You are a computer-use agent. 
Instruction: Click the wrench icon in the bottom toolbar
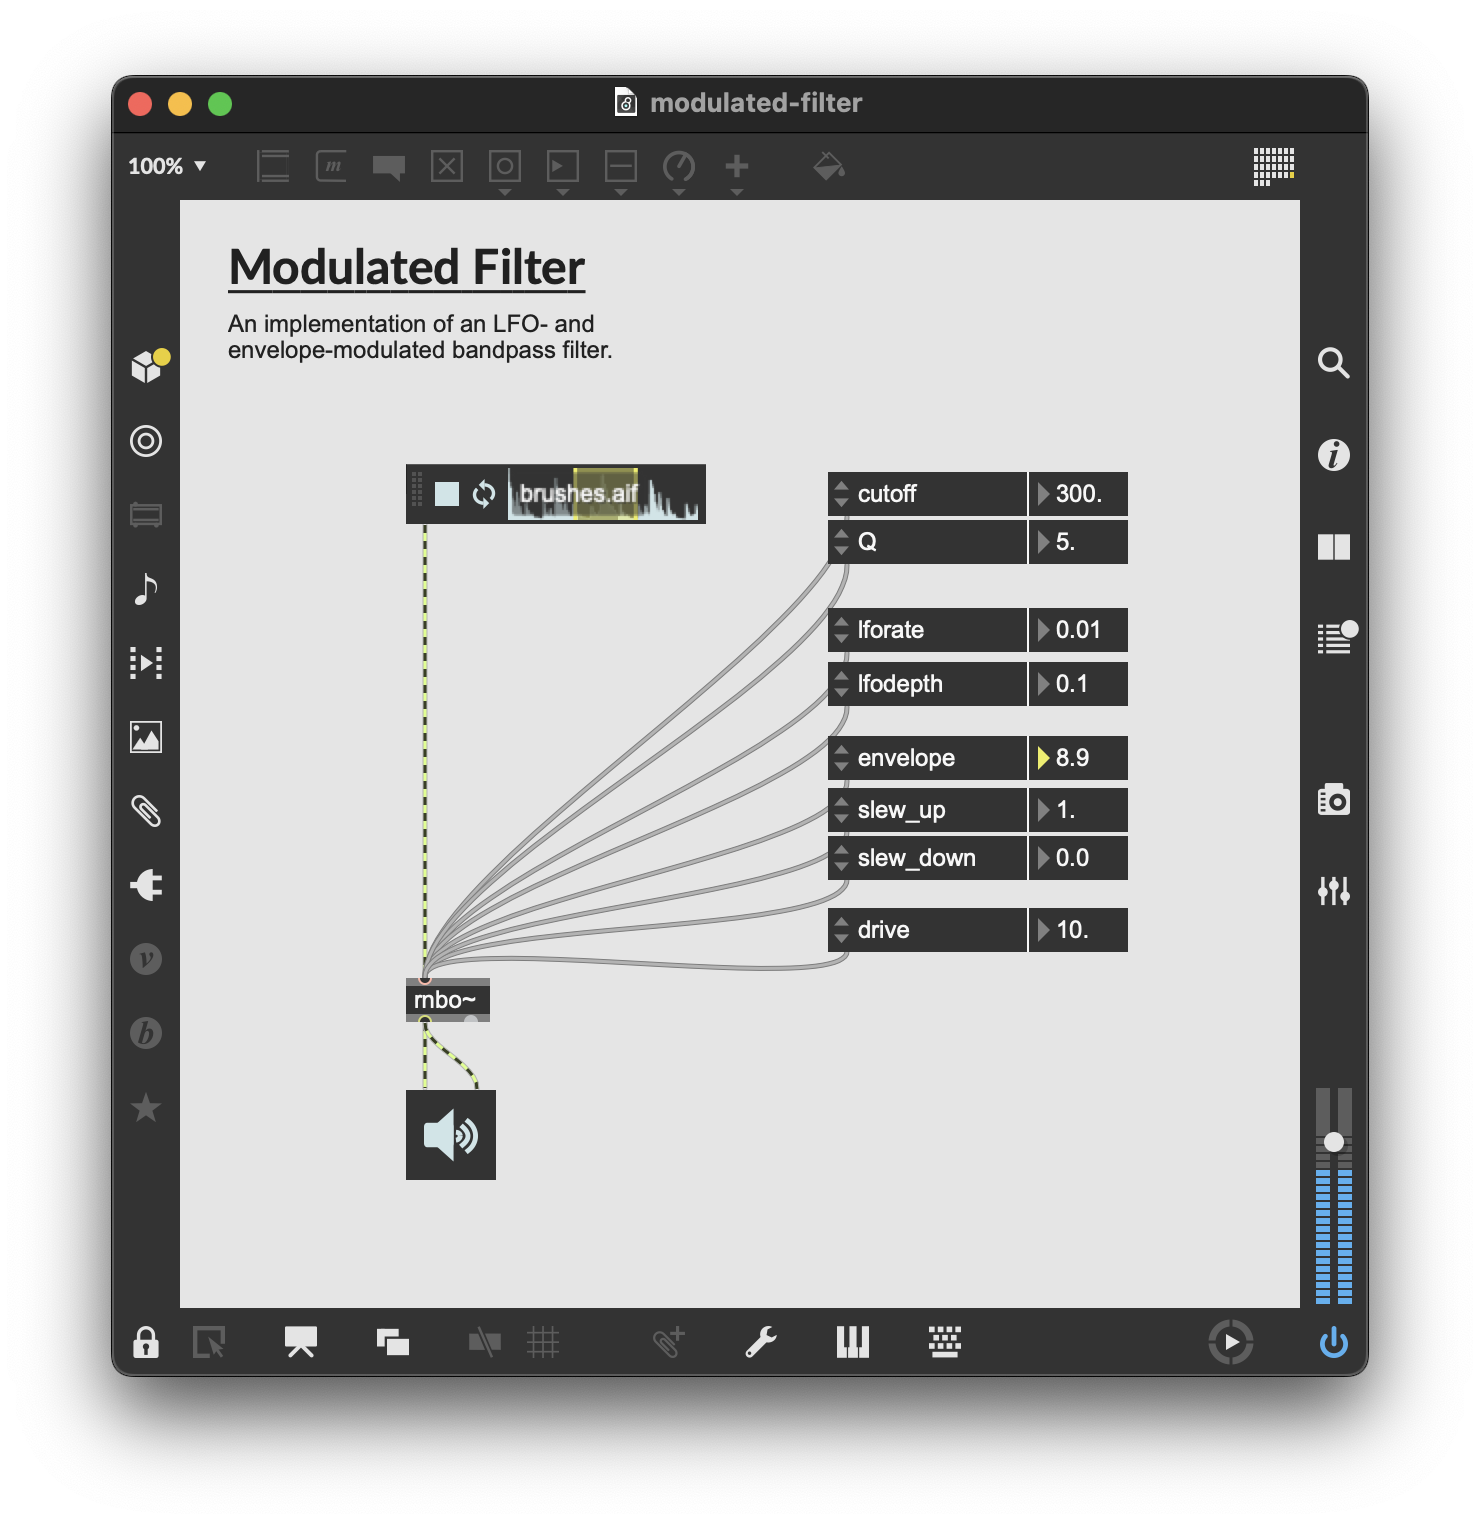(x=764, y=1343)
